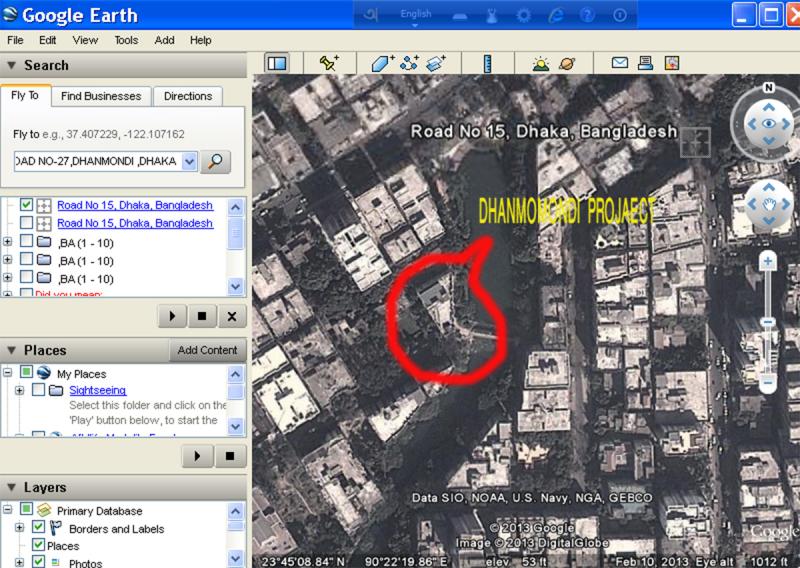Image resolution: width=800 pixels, height=568 pixels.
Task: Open the Tools menu
Action: point(126,40)
